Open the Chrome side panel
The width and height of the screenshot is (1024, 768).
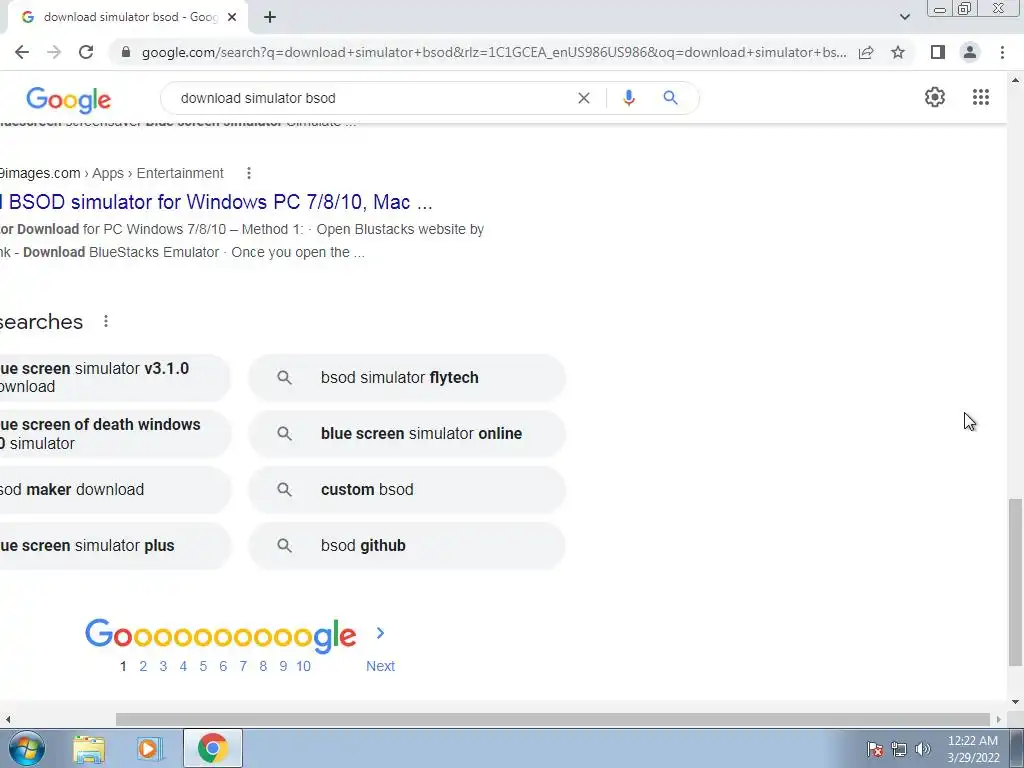[938, 52]
